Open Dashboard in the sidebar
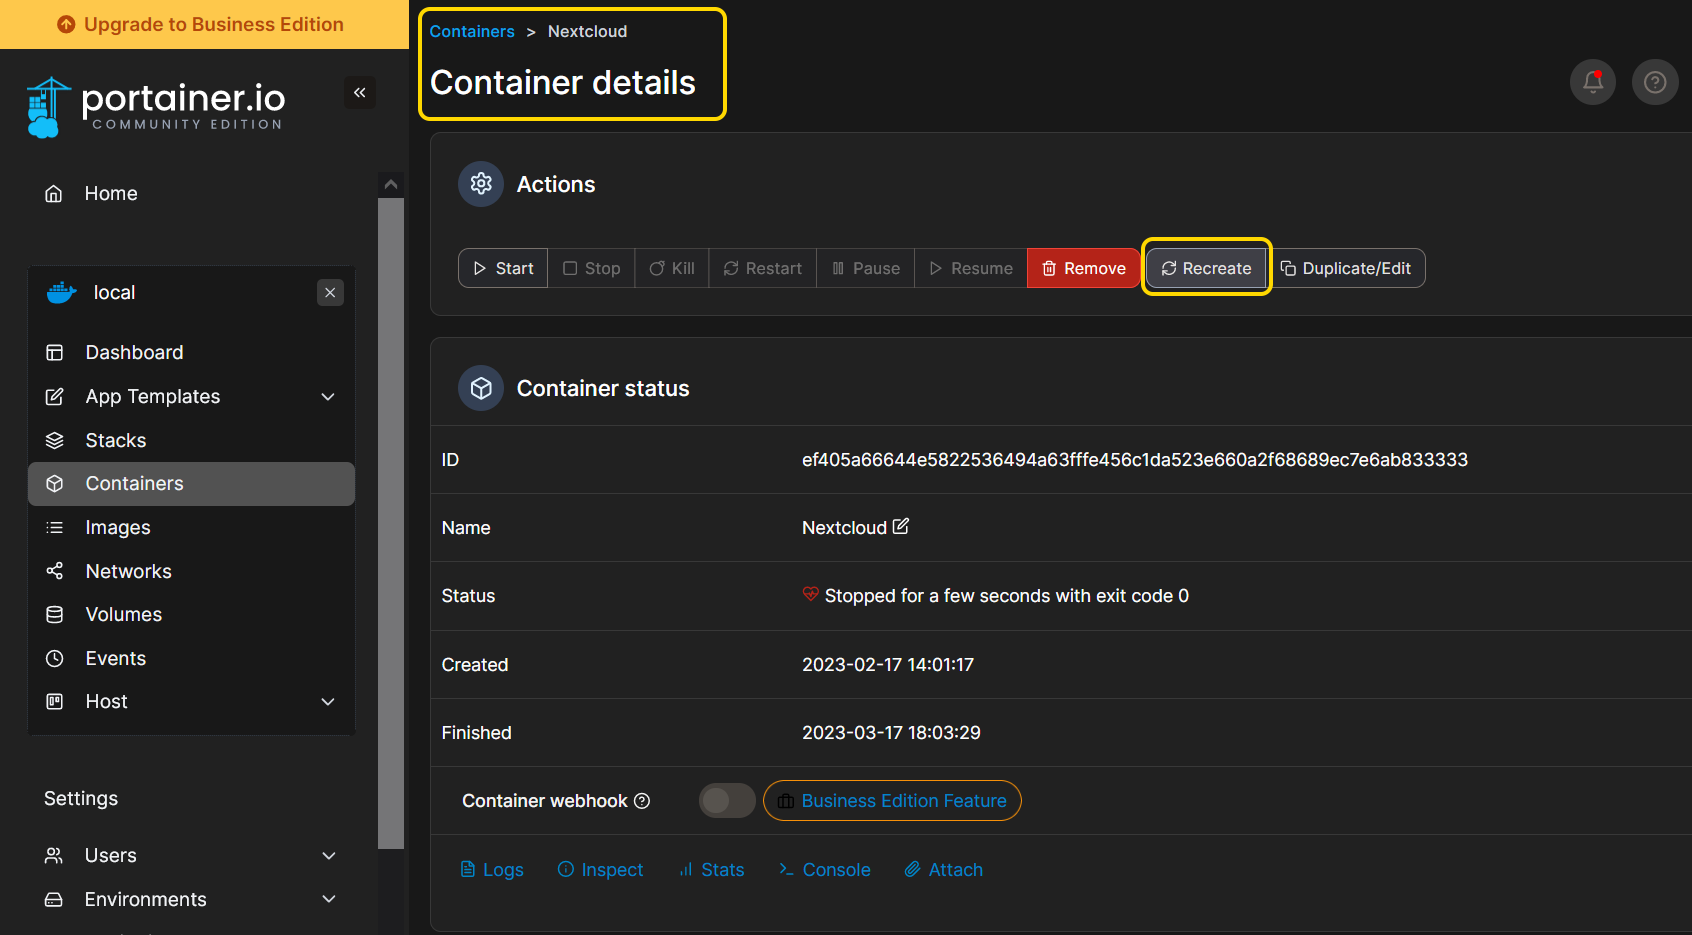Image resolution: width=1692 pixels, height=935 pixels. [x=134, y=353]
